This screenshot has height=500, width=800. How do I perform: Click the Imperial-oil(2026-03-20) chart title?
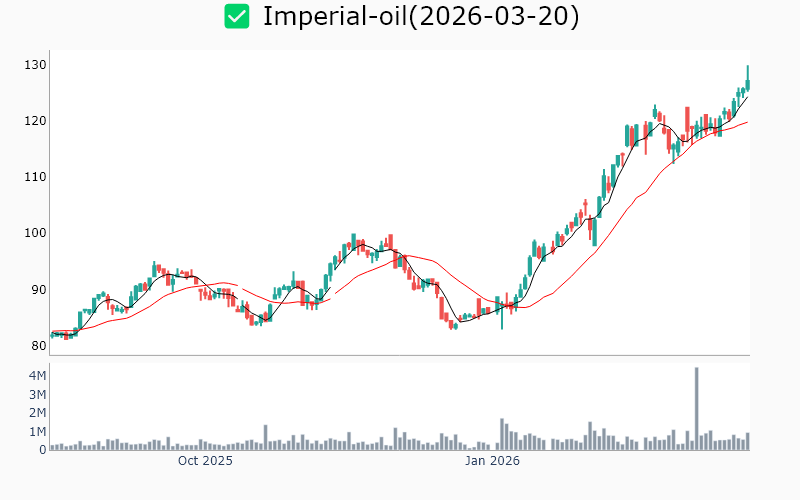tap(420, 16)
